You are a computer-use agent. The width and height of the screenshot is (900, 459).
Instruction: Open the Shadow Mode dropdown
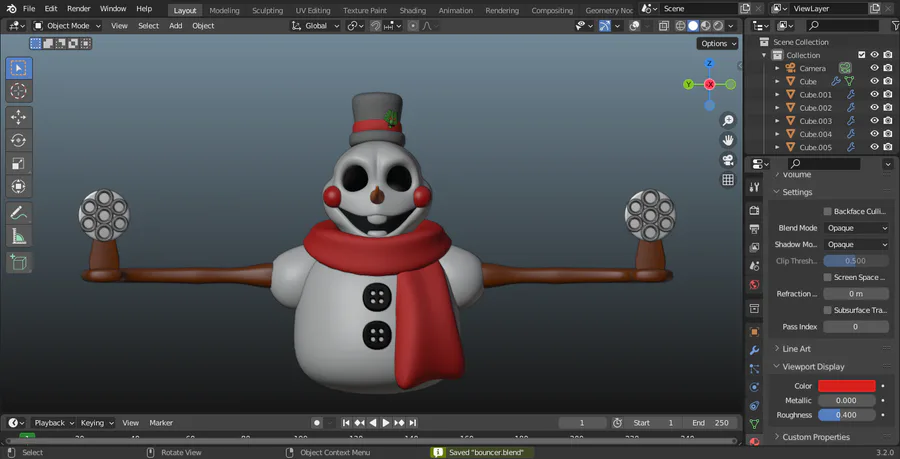pos(856,244)
